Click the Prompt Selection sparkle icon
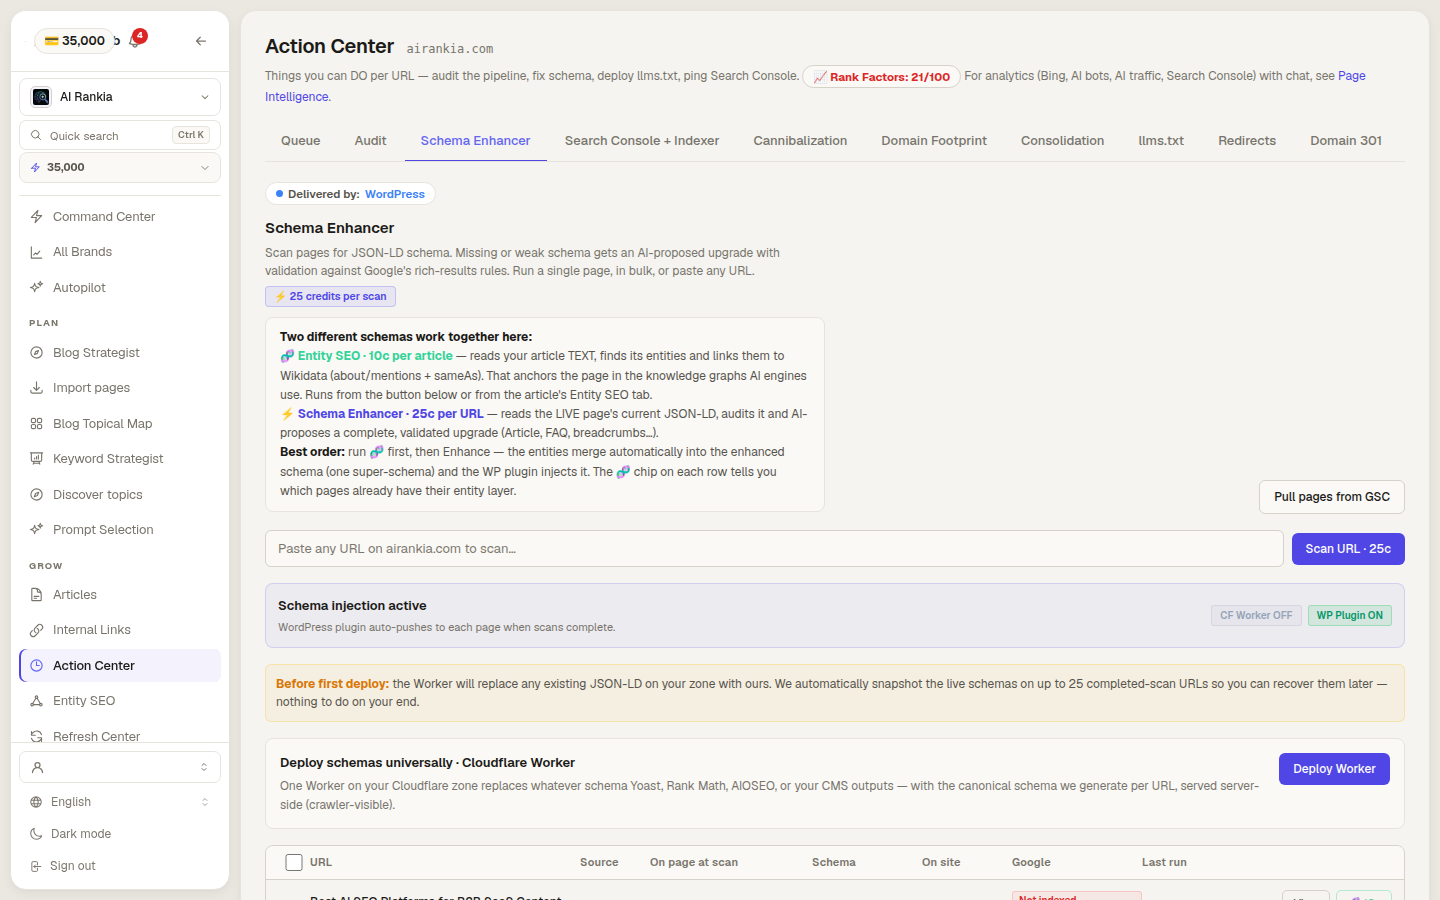Screen dimensions: 1440x900 (x=36, y=530)
